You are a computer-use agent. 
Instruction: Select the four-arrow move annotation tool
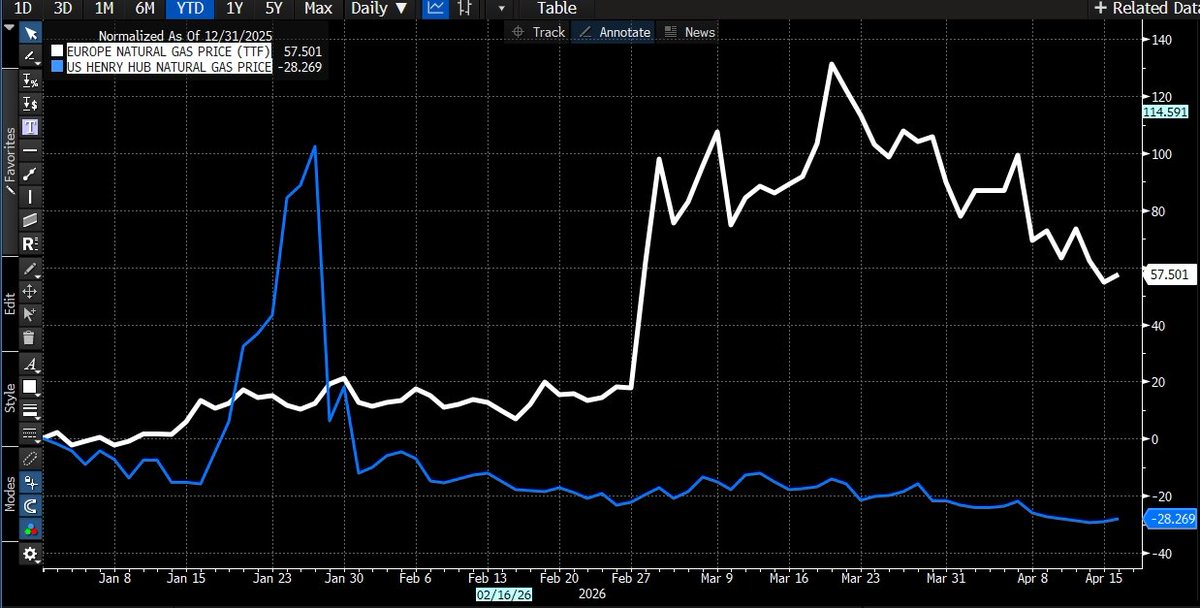pyautogui.click(x=30, y=292)
